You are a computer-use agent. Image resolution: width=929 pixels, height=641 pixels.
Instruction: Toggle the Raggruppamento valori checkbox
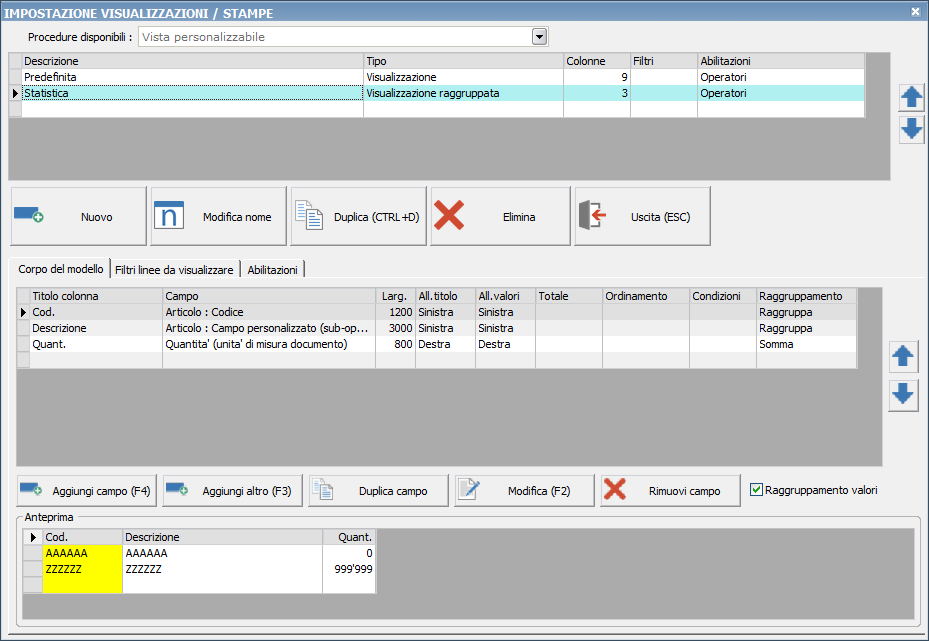[x=756, y=489]
